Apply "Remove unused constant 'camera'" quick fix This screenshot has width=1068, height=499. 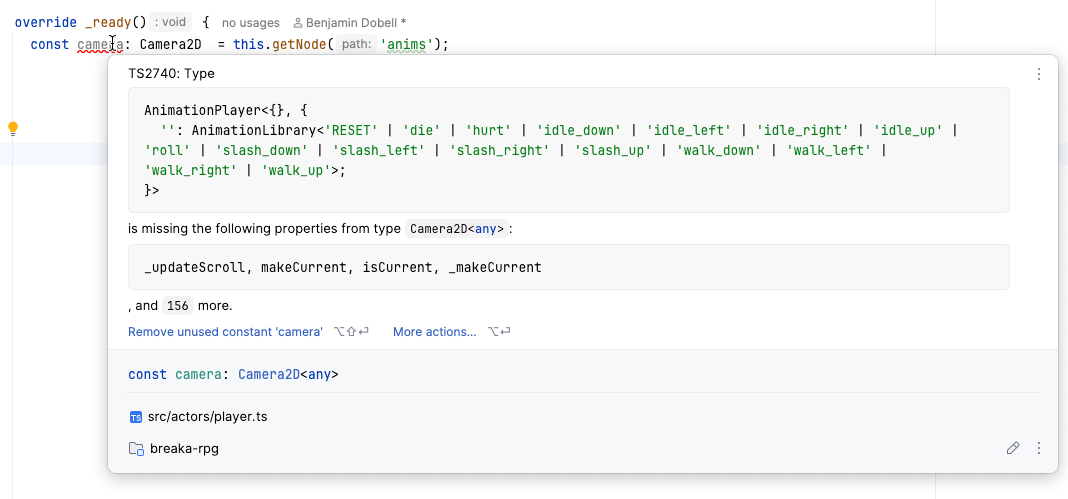(x=225, y=331)
